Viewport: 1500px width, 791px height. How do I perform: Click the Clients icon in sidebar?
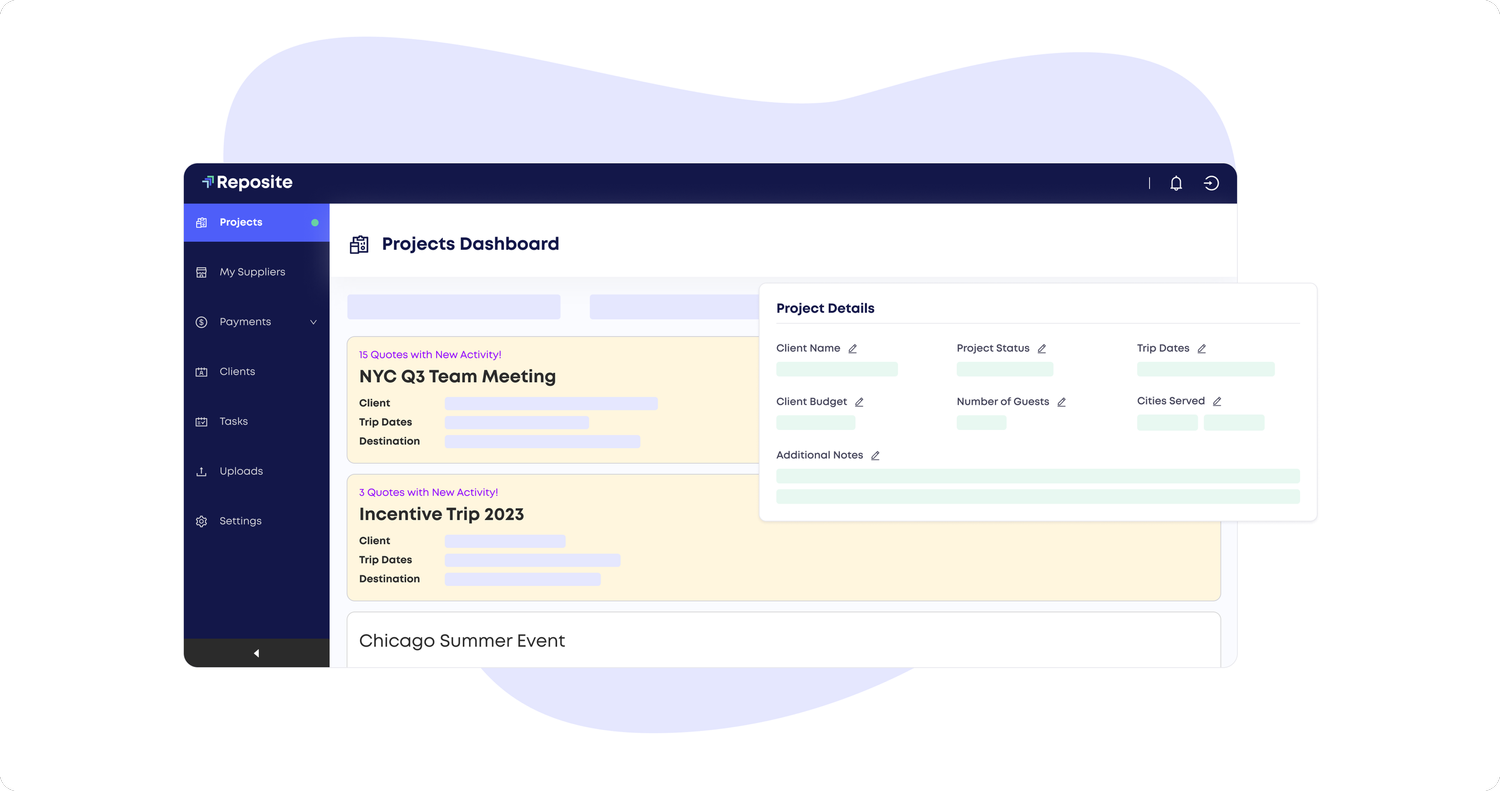(203, 371)
